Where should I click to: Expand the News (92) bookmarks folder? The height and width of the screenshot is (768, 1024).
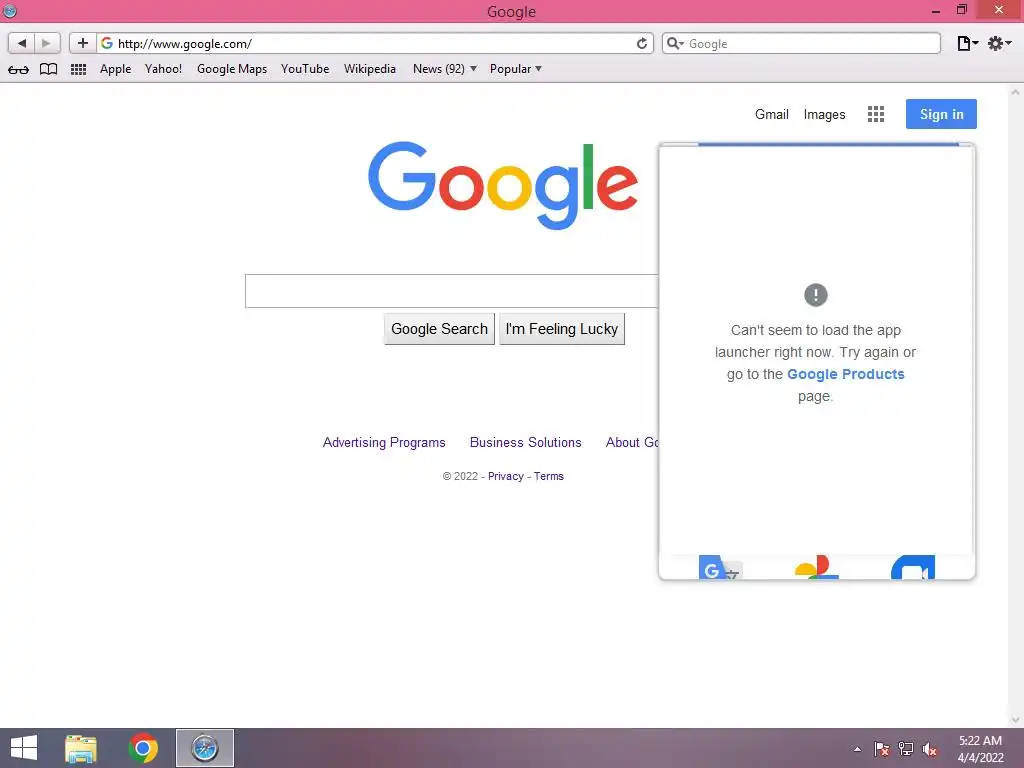click(x=445, y=69)
